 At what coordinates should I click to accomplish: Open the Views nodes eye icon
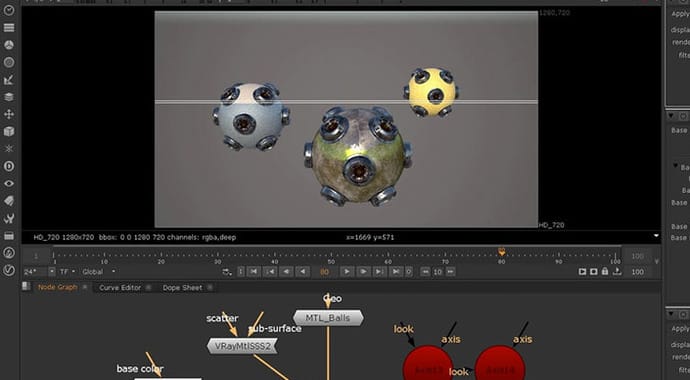pyautogui.click(x=9, y=183)
